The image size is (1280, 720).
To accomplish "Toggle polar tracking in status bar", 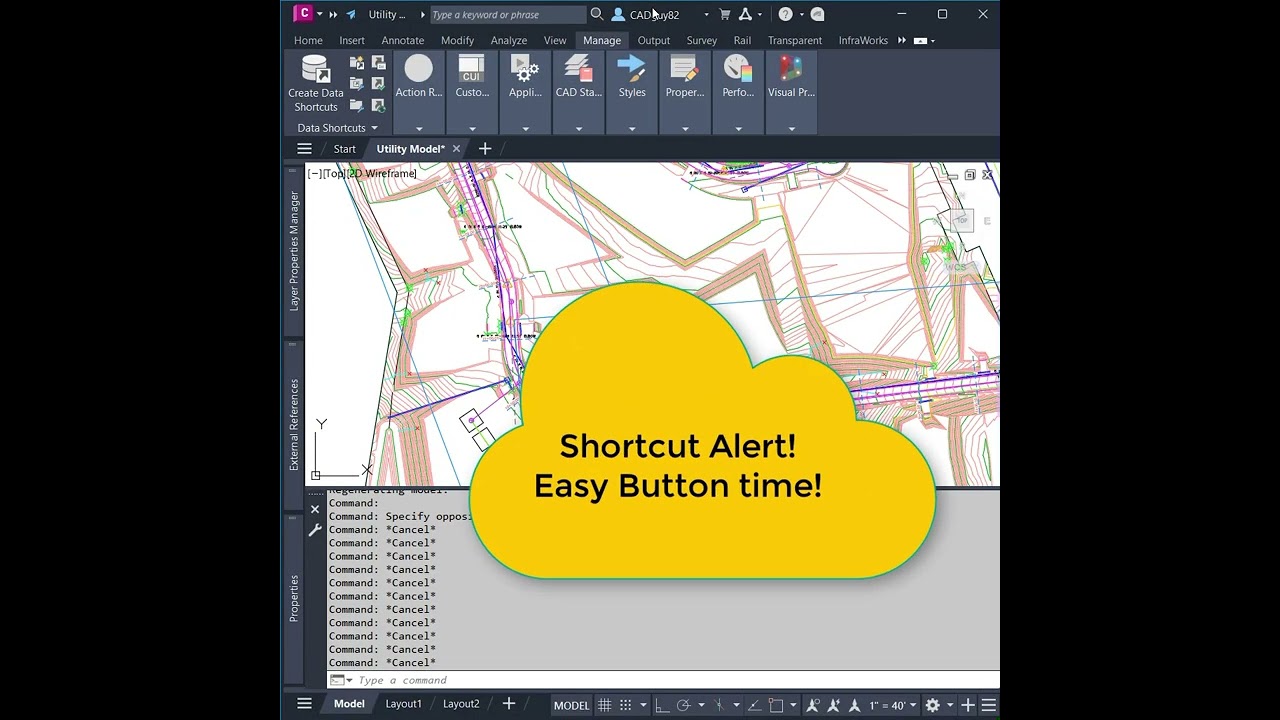I will pos(683,705).
